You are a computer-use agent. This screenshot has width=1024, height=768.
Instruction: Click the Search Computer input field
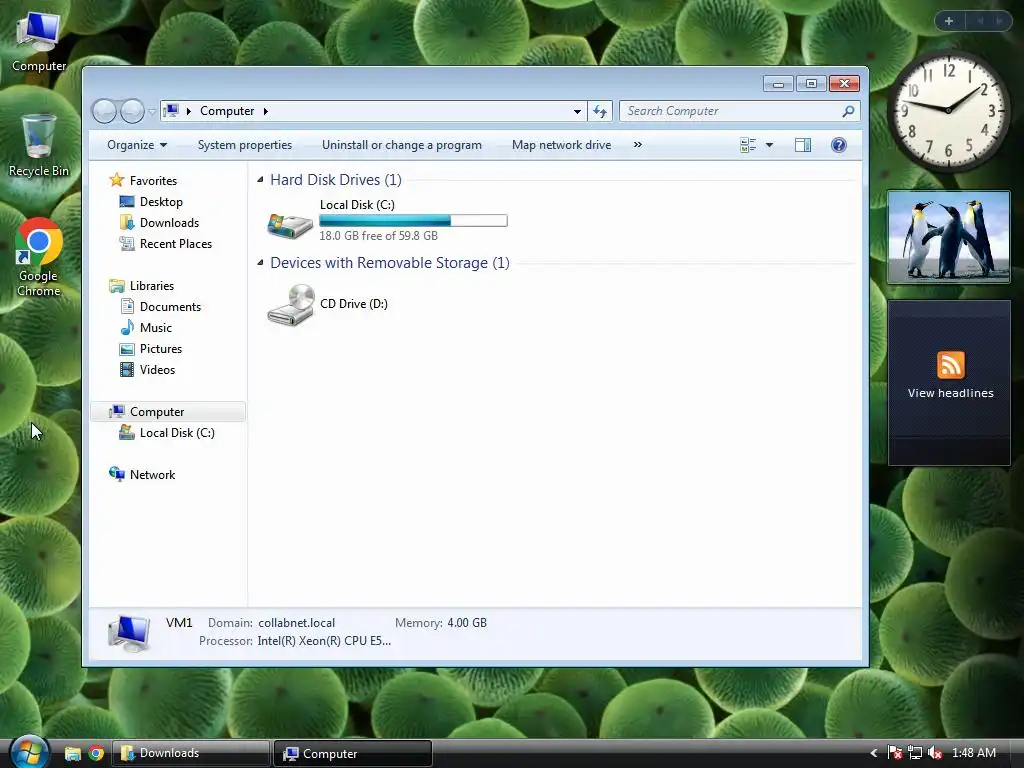[x=739, y=111]
